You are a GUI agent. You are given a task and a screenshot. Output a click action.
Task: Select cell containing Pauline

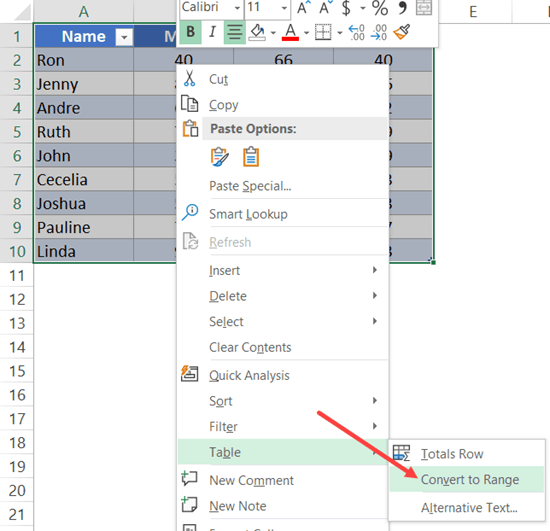pos(84,227)
